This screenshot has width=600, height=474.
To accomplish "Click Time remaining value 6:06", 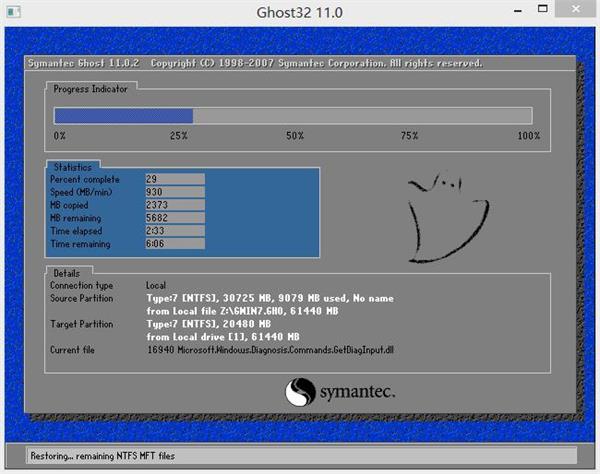I will tap(175, 244).
